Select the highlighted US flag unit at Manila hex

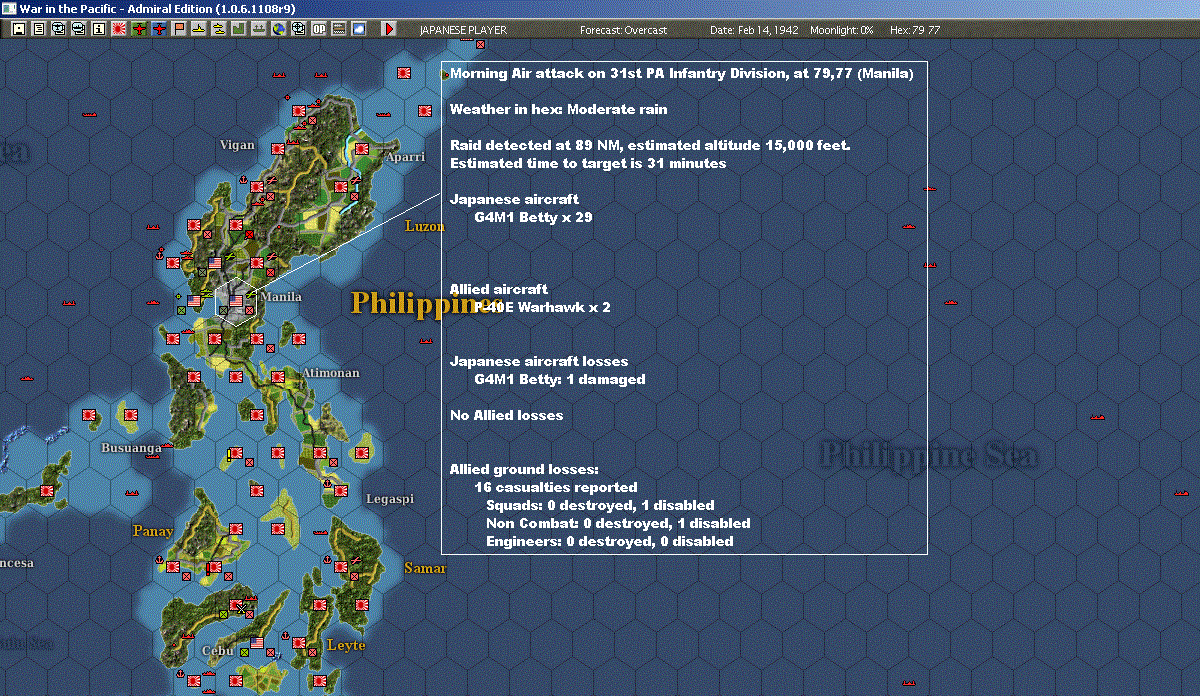click(236, 300)
